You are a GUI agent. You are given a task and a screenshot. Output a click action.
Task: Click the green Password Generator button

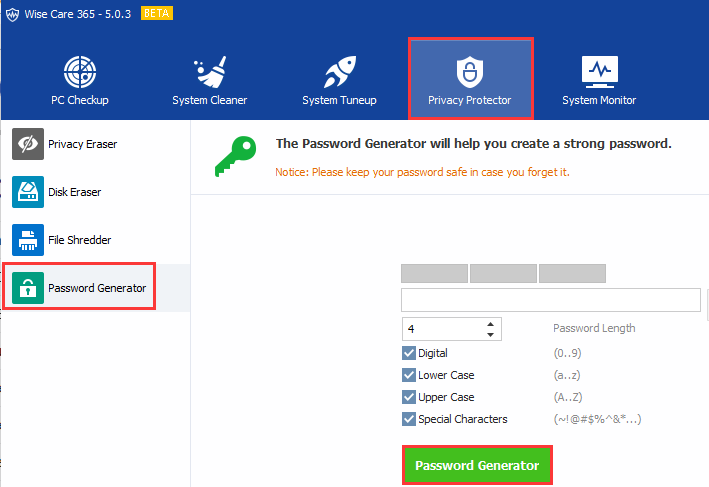477,465
